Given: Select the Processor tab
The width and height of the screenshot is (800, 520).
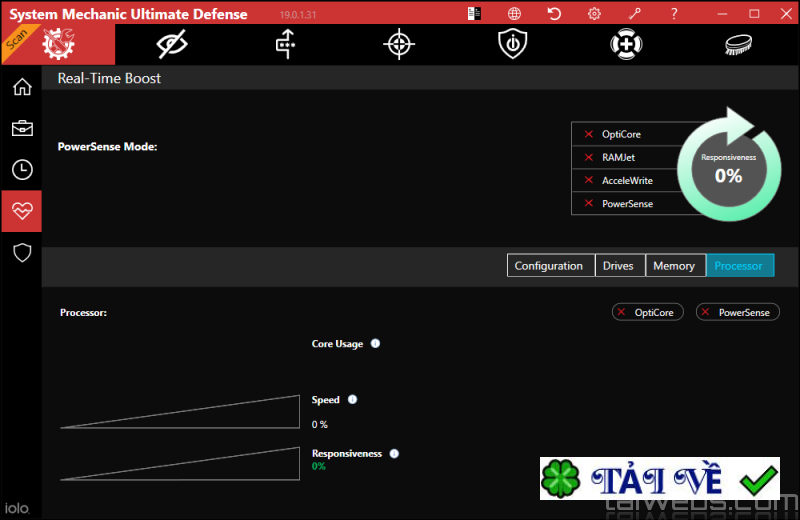Looking at the screenshot, I should [740, 265].
